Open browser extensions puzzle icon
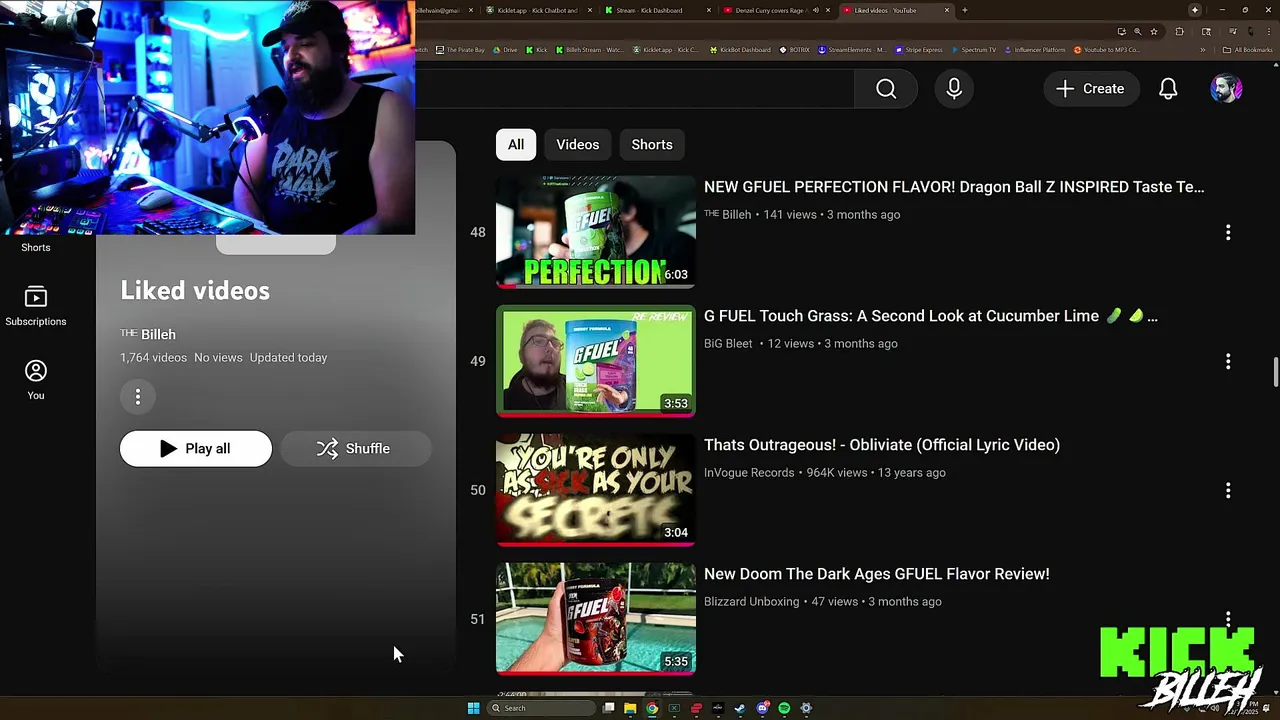1280x720 pixels. (x=1179, y=31)
